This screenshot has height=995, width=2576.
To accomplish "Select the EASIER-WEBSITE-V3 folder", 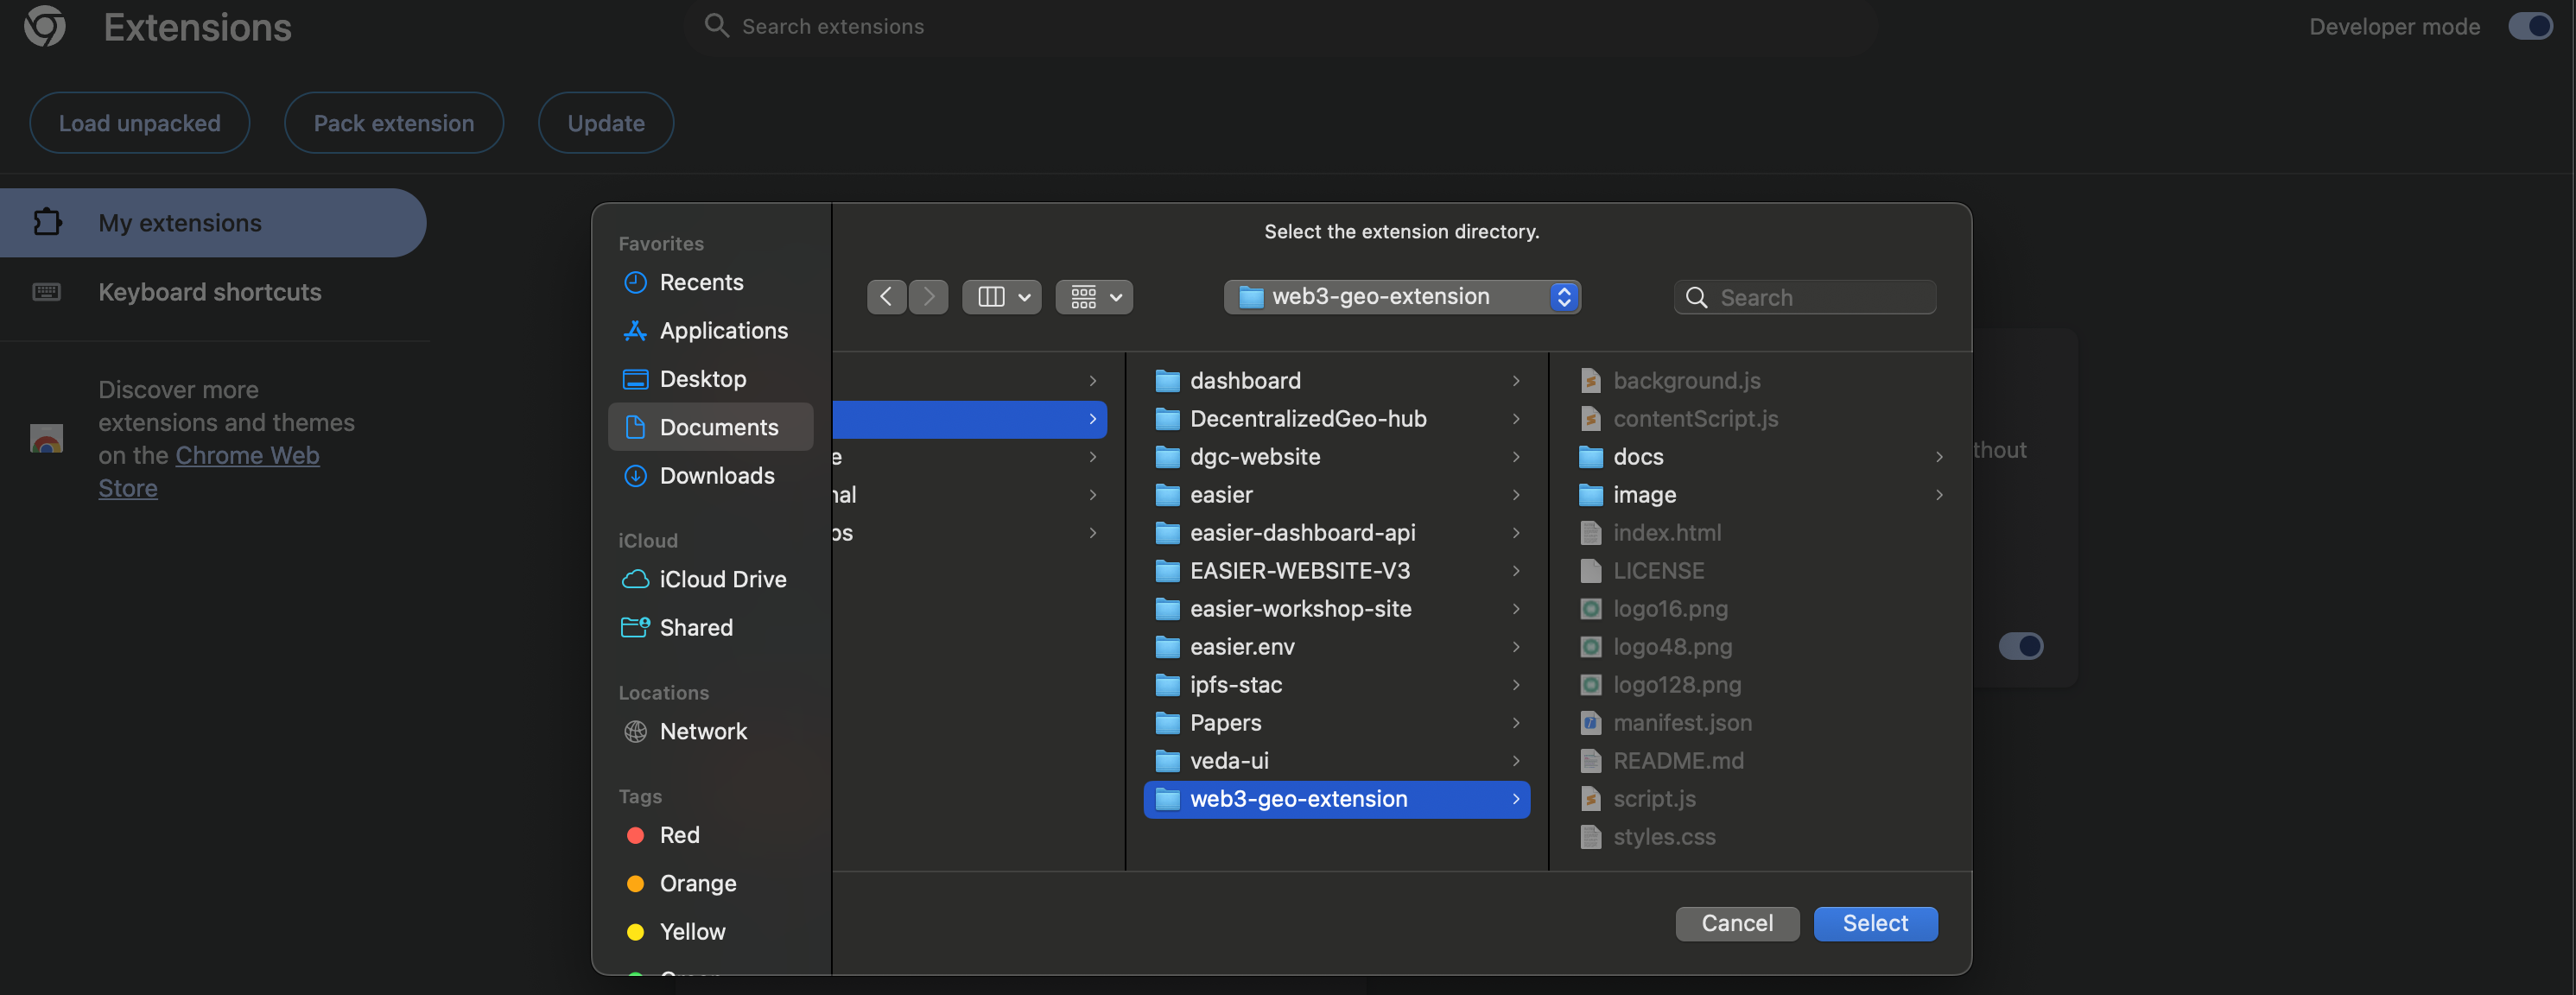I will click(x=1337, y=571).
